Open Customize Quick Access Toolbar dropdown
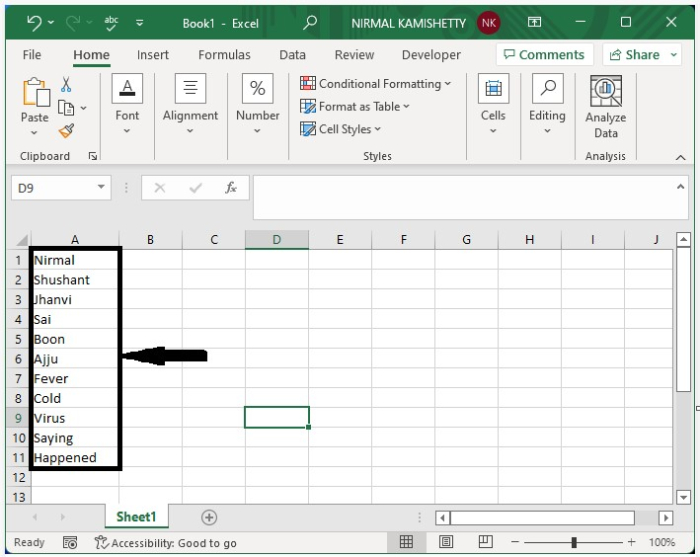 point(140,23)
